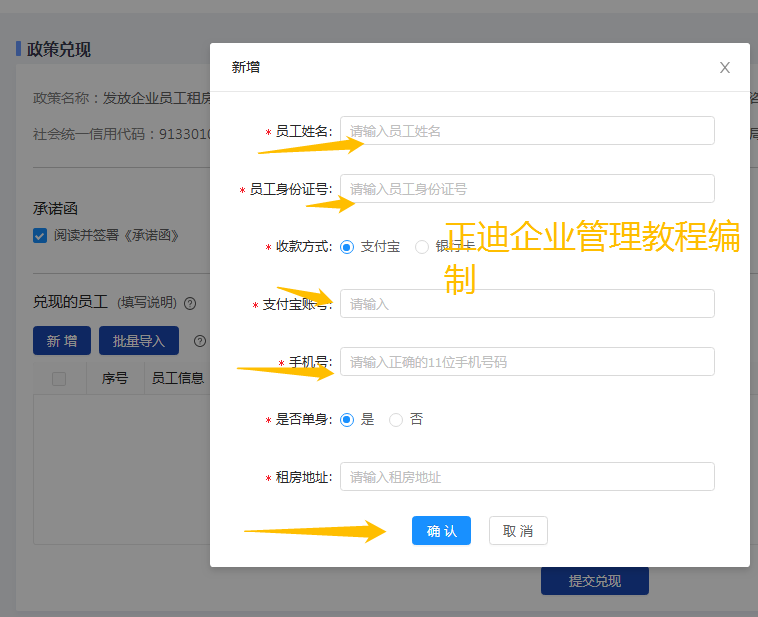The image size is (758, 617).
Task: Click the 支付宝账号 input field
Action: (x=527, y=304)
